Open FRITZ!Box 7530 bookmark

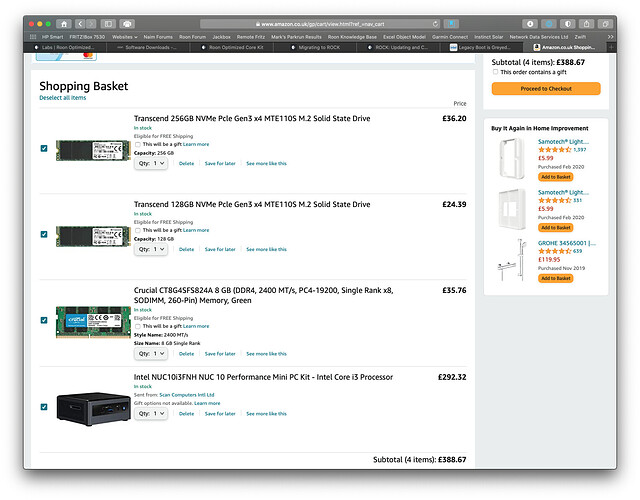click(87, 37)
